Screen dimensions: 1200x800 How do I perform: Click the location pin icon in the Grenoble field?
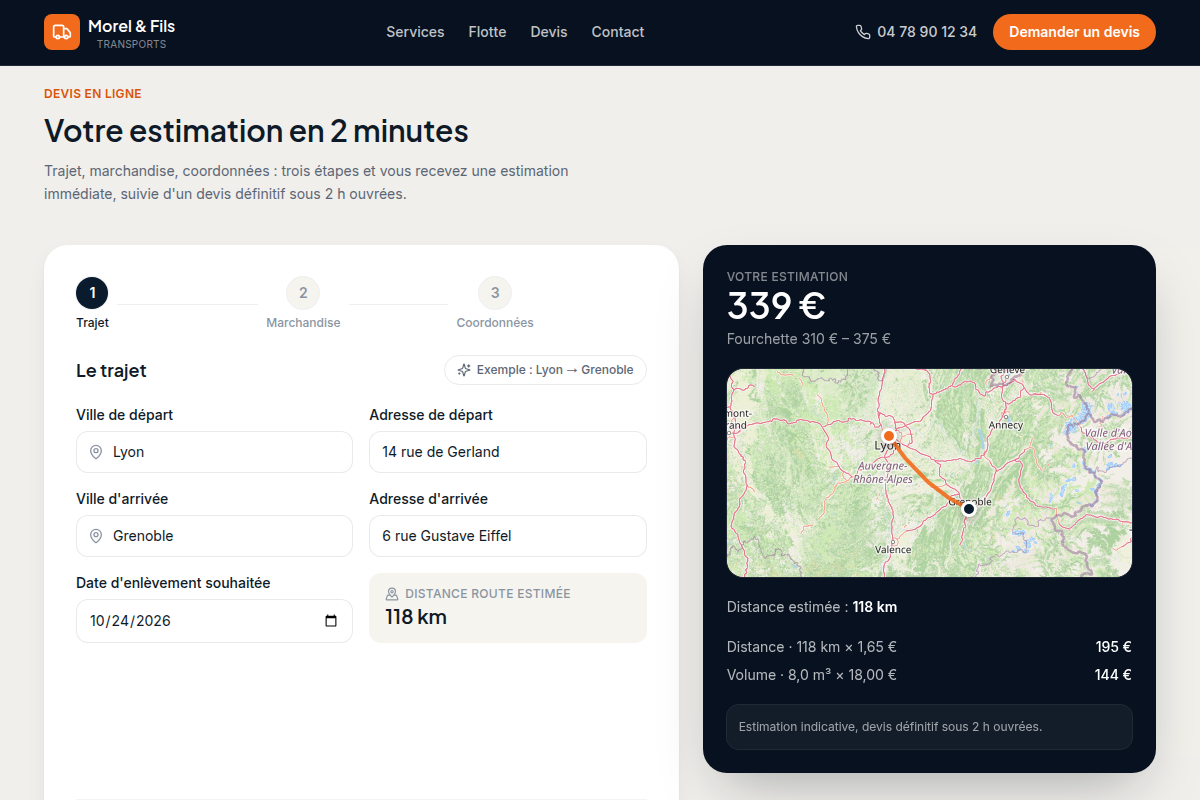[96, 536]
